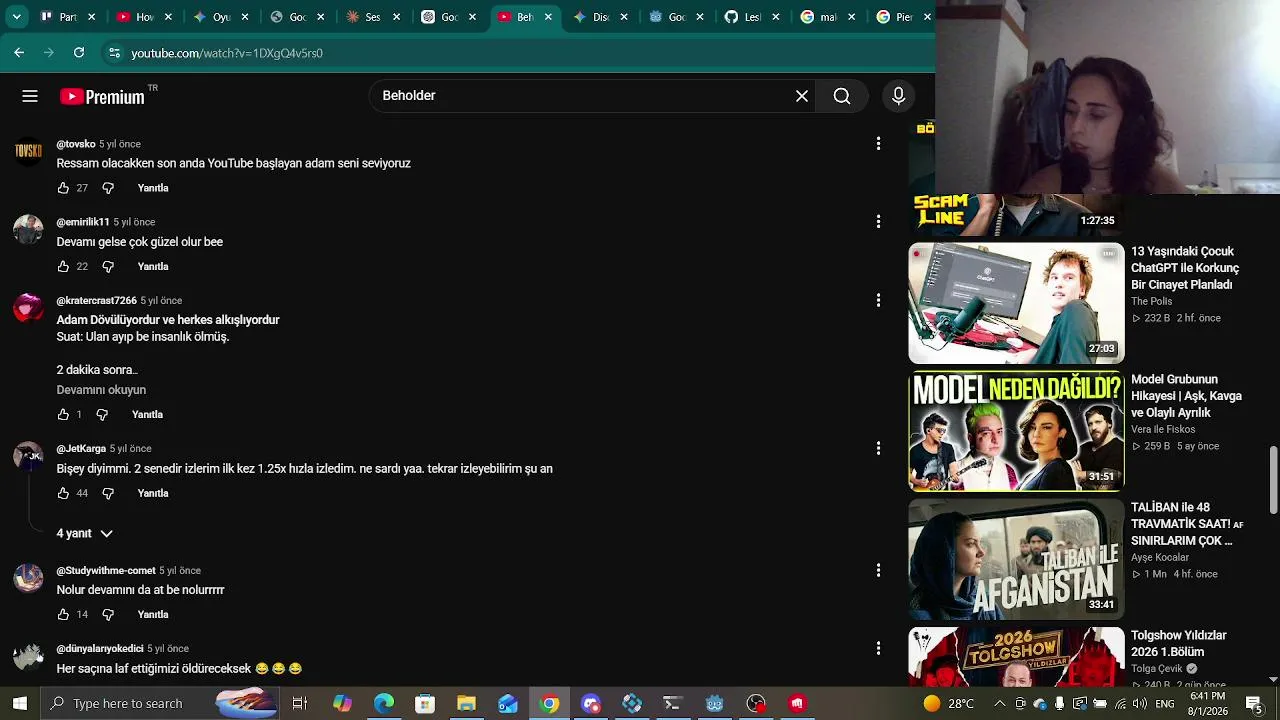This screenshot has height=720, width=1280.
Task: Dislike the comment by @emirilik11
Action: point(108,267)
